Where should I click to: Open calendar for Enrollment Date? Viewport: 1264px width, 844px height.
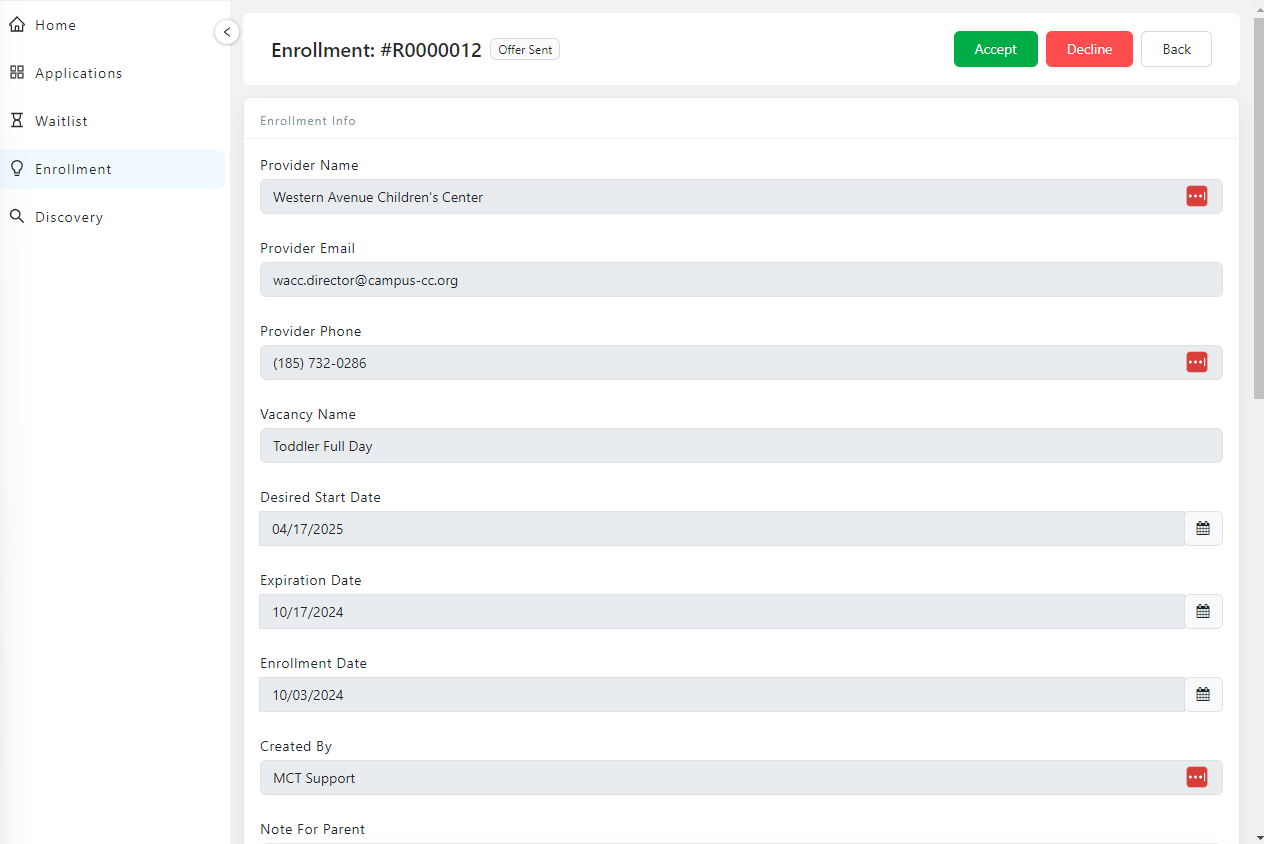pos(1203,695)
